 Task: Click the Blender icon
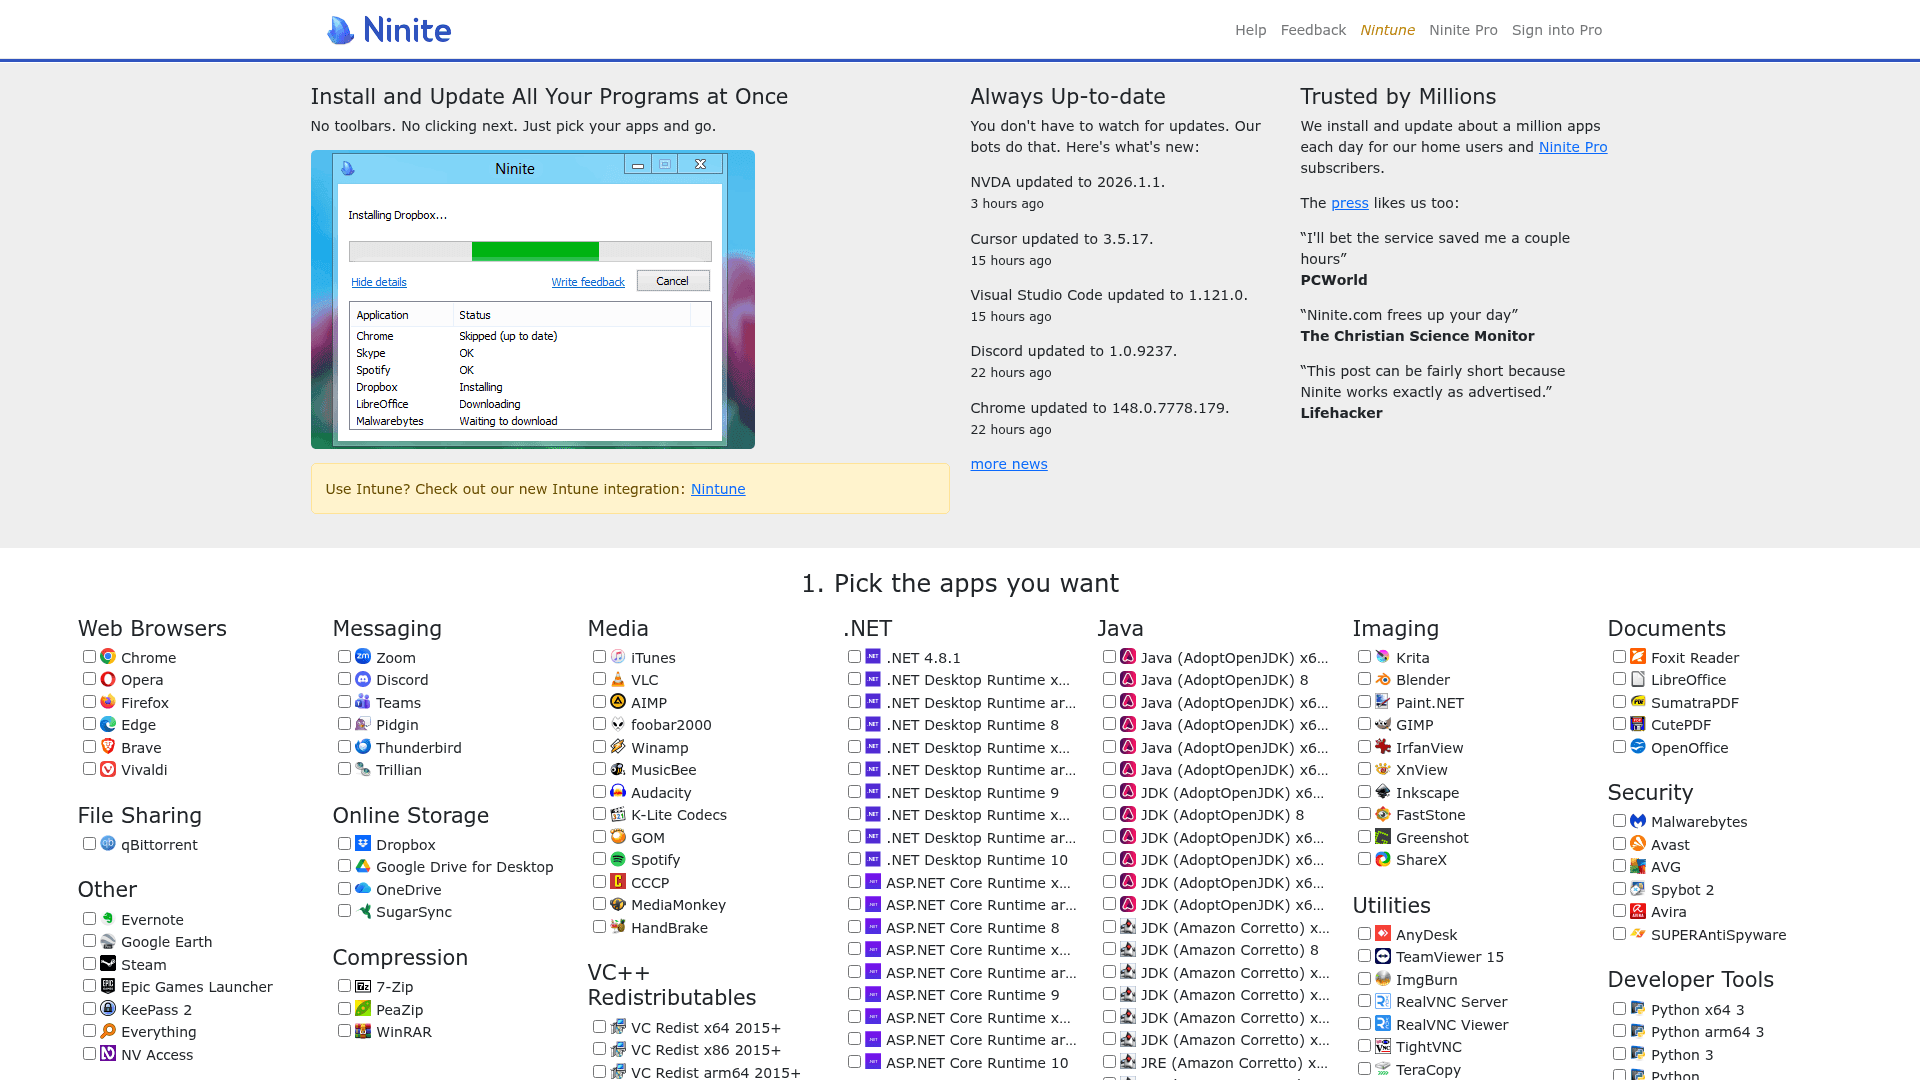point(1383,679)
